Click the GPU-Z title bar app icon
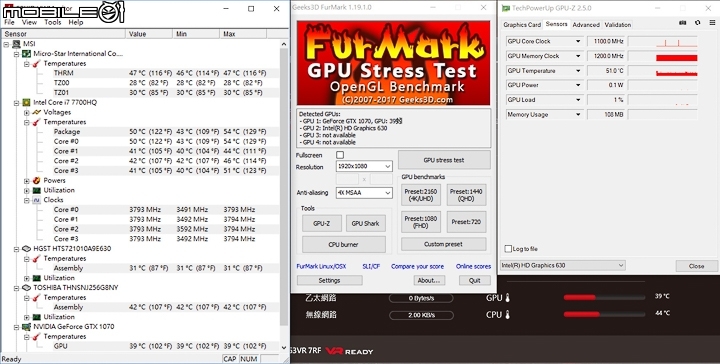The width and height of the screenshot is (720, 364). (x=506, y=8)
